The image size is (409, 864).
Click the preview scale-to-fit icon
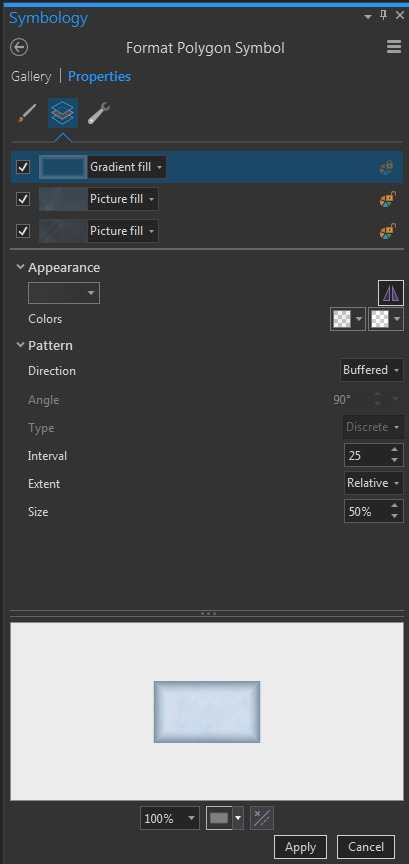point(262,818)
